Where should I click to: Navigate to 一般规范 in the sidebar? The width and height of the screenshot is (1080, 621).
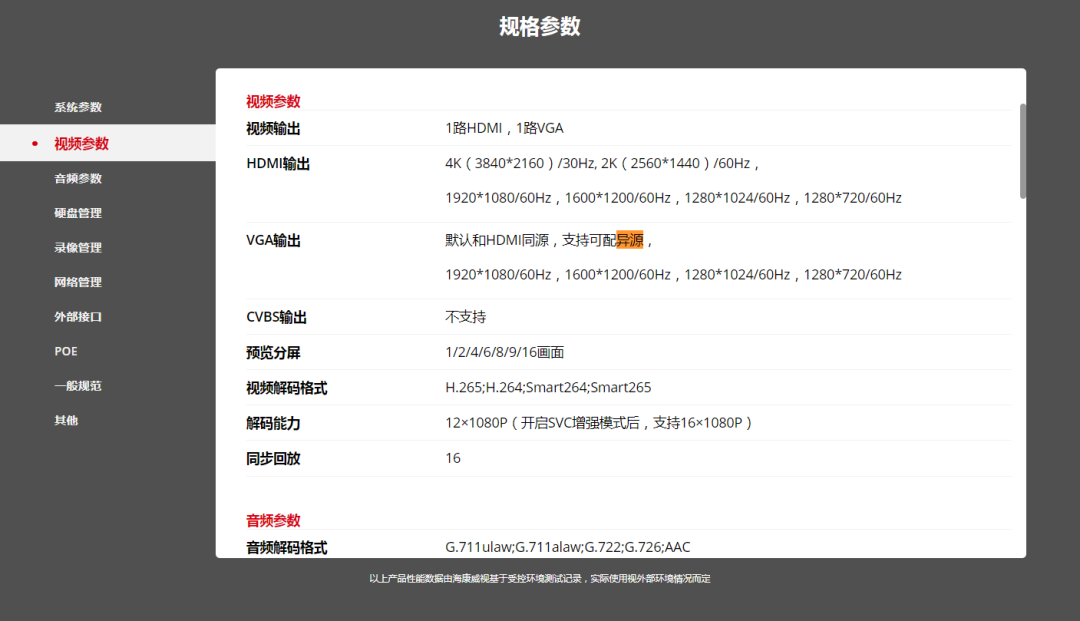78,386
